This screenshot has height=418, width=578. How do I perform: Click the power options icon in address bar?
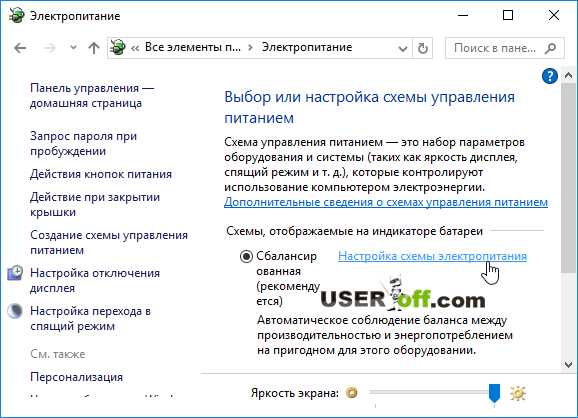(118, 48)
